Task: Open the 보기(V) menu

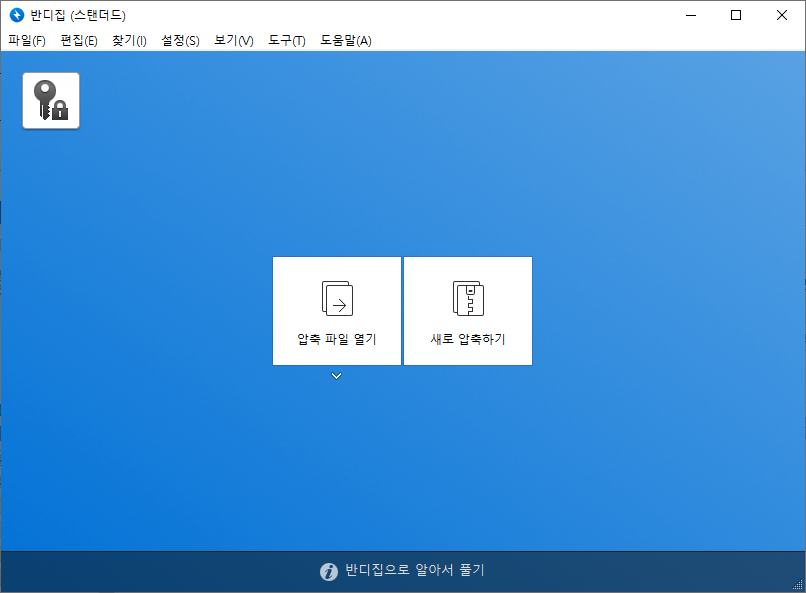Action: (x=234, y=41)
